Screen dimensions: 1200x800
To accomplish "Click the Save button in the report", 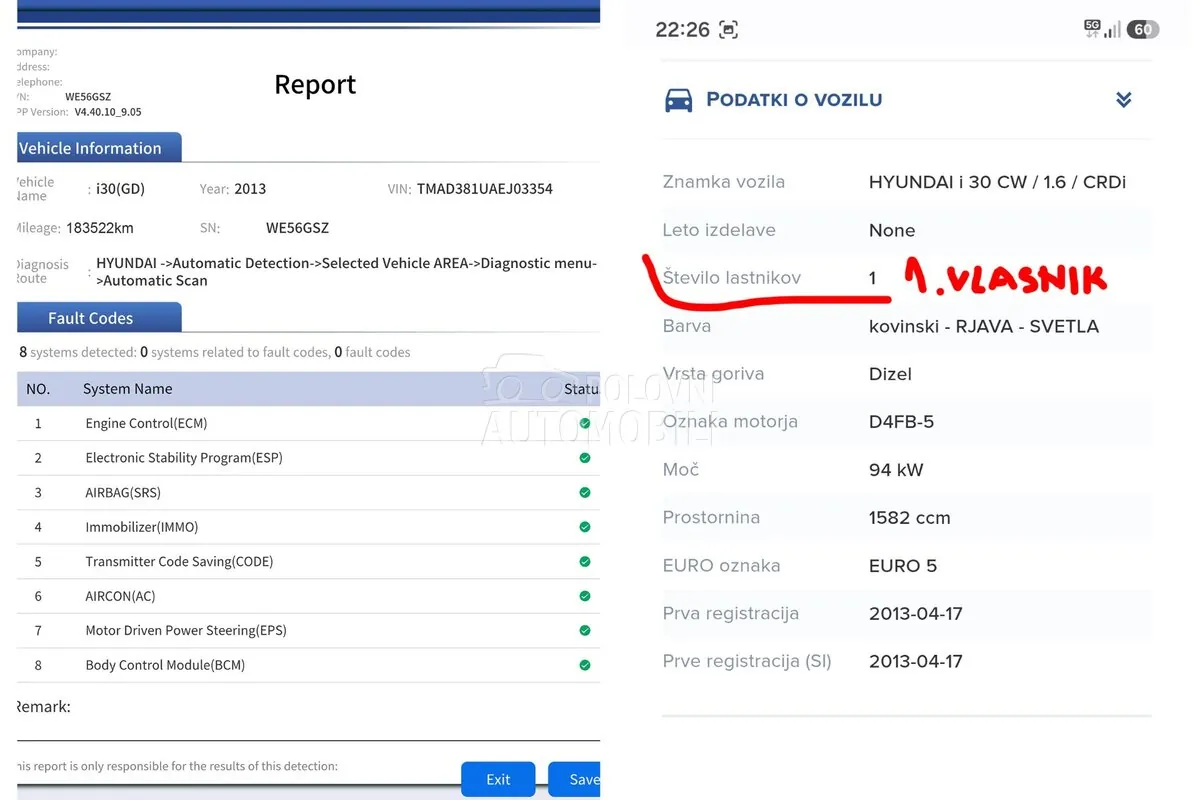I will click(575, 780).
